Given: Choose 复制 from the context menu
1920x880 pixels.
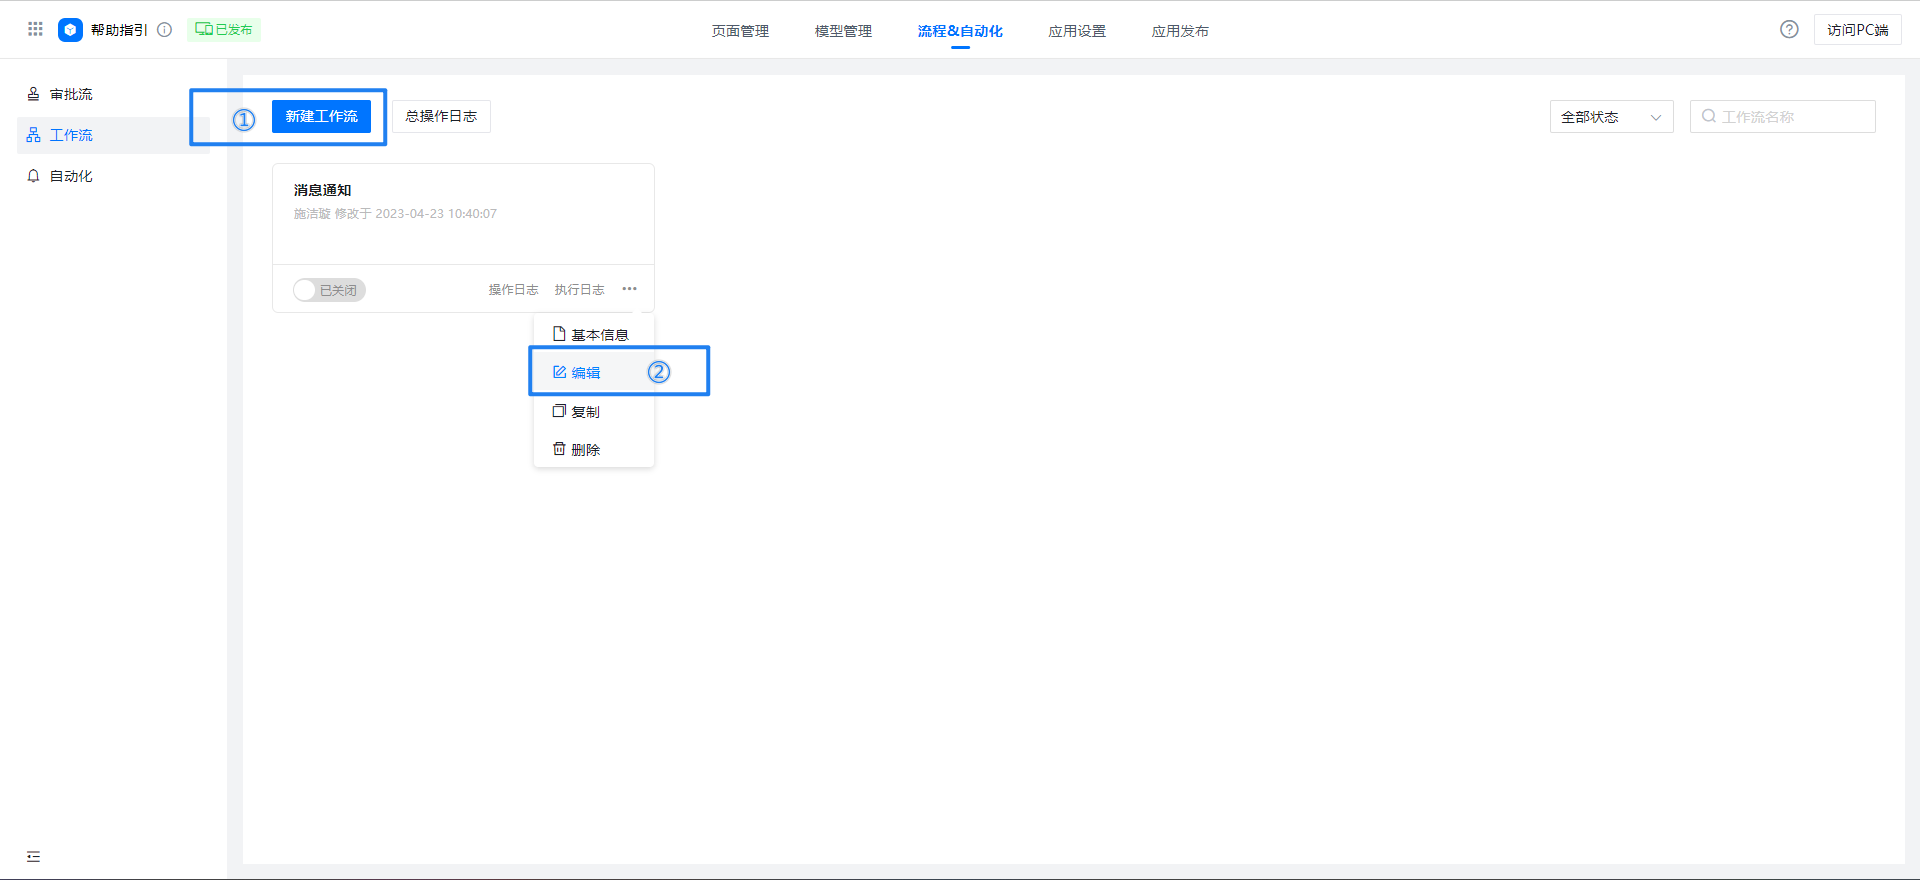Looking at the screenshot, I should (x=593, y=411).
